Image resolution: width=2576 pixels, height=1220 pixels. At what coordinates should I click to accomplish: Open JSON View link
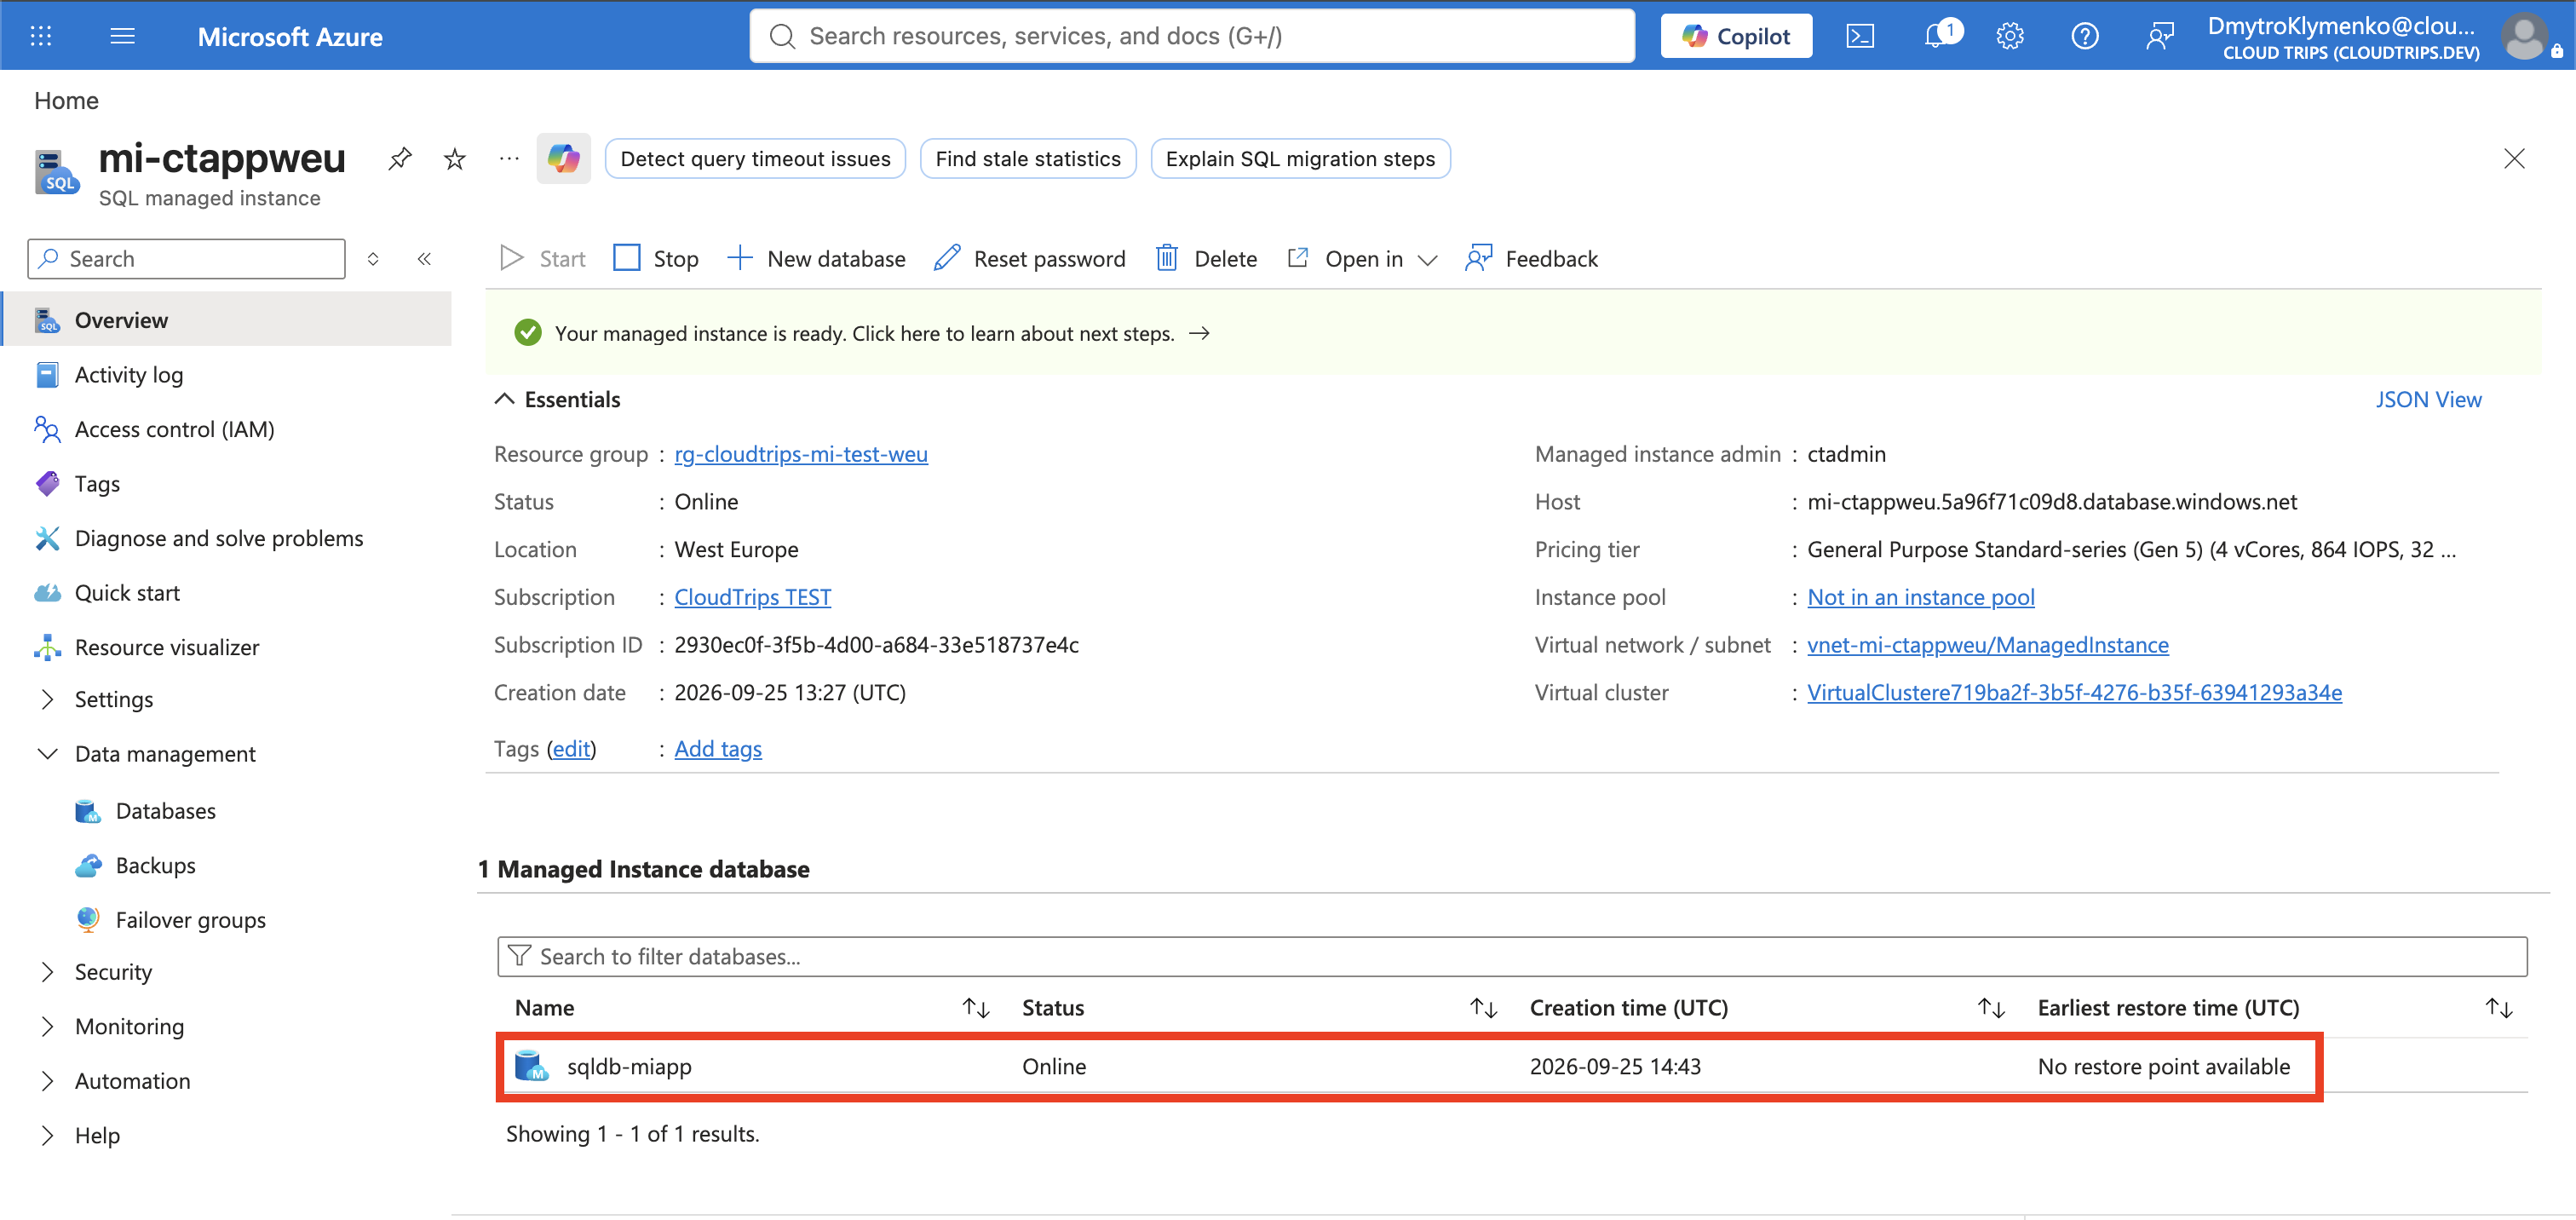tap(2428, 399)
